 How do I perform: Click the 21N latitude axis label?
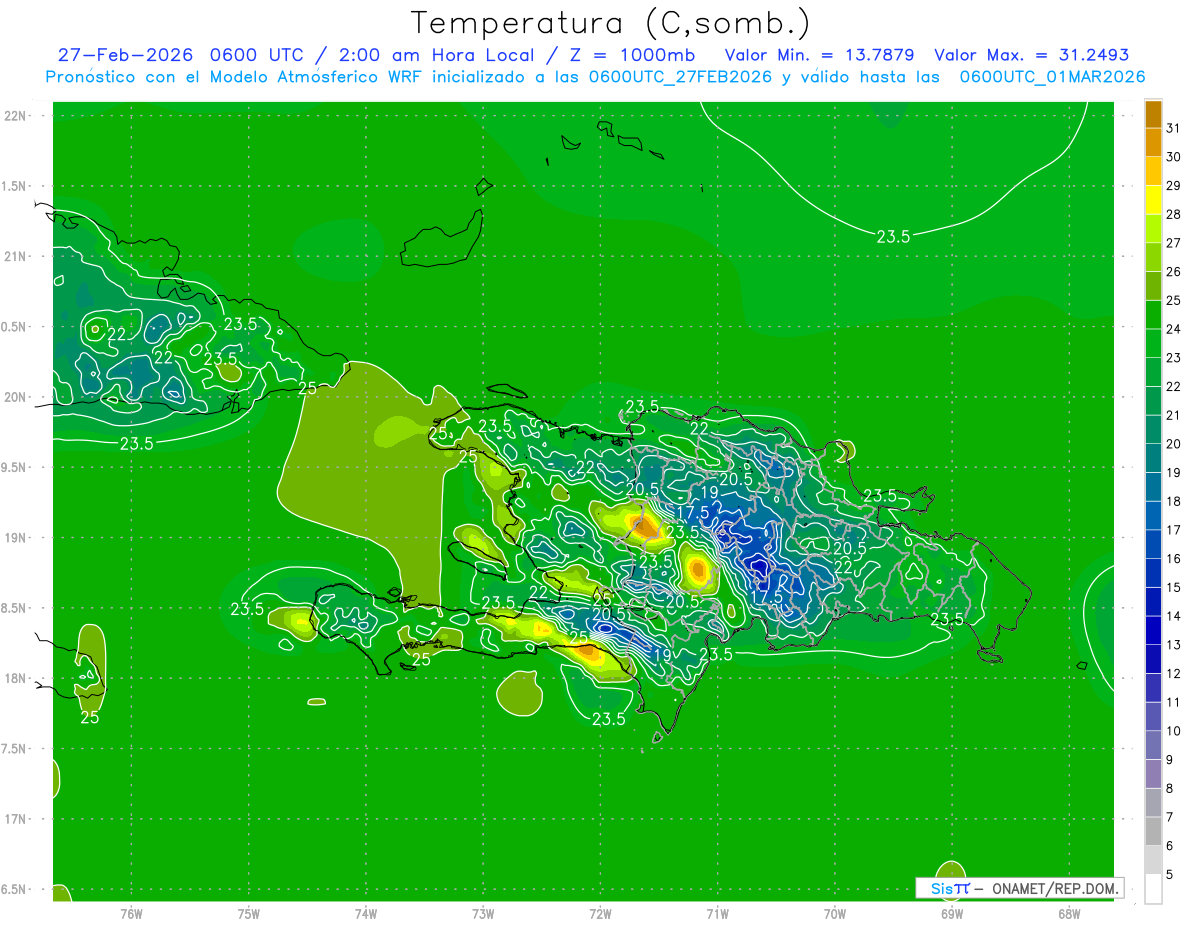click(17, 256)
